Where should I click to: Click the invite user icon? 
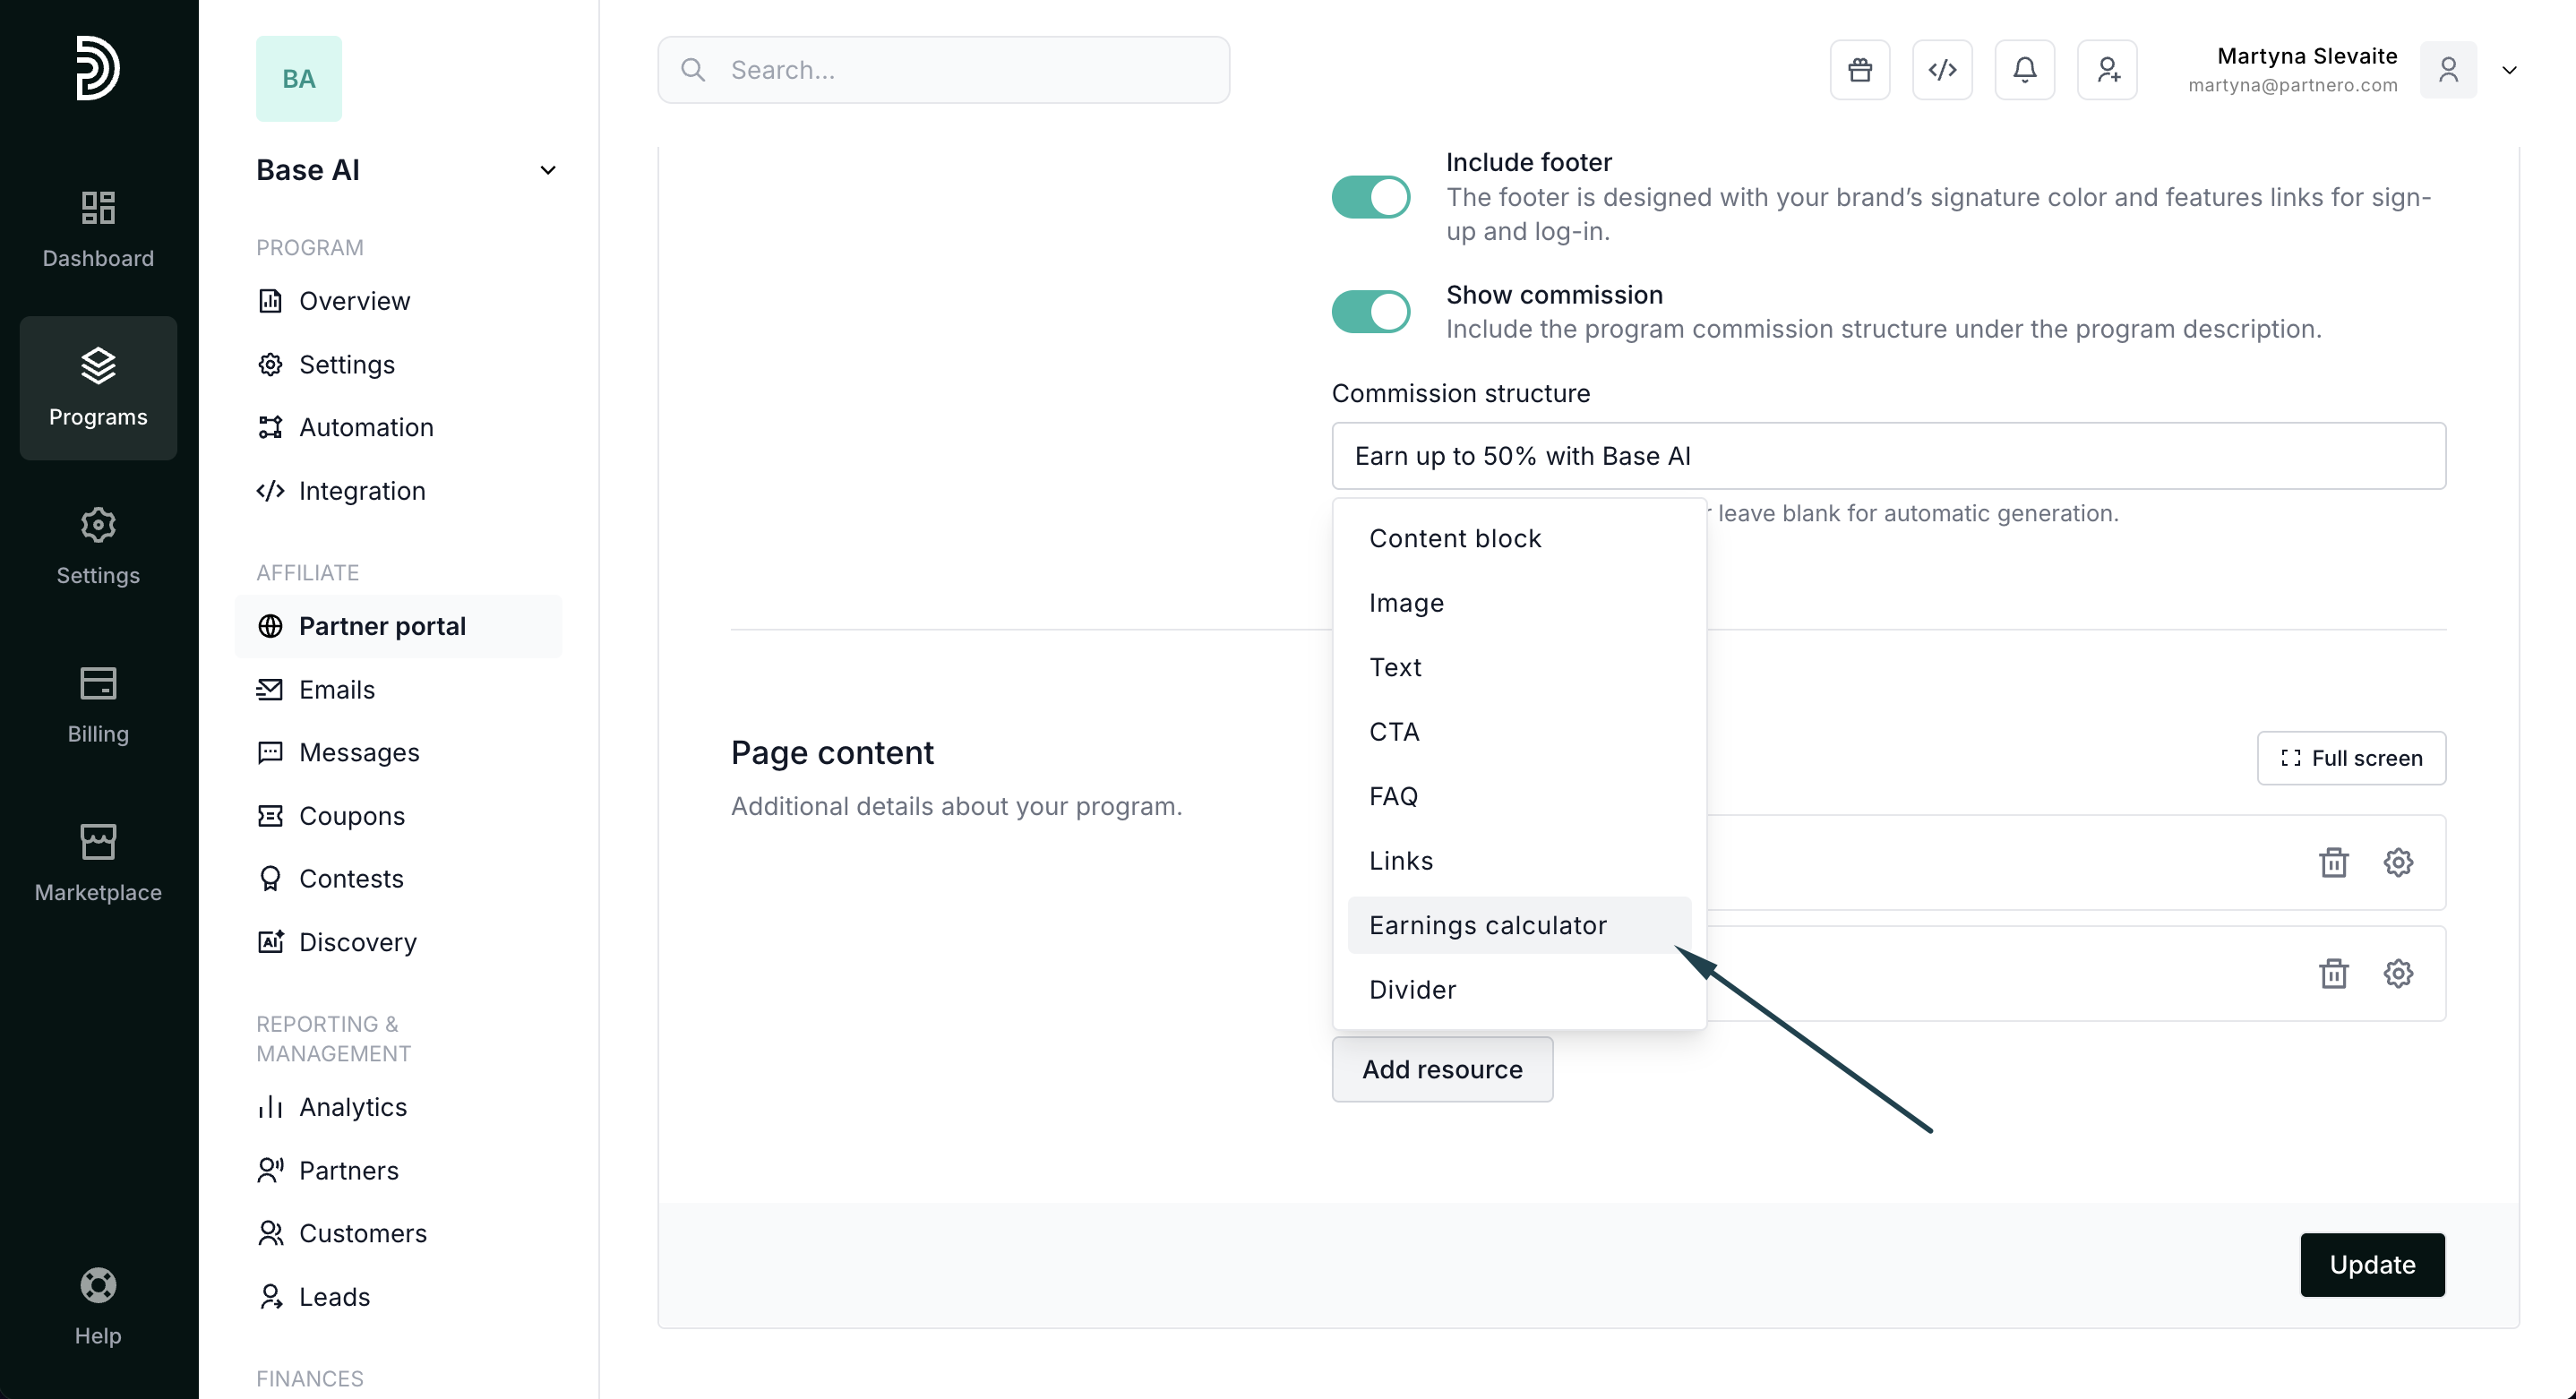tap(2107, 70)
